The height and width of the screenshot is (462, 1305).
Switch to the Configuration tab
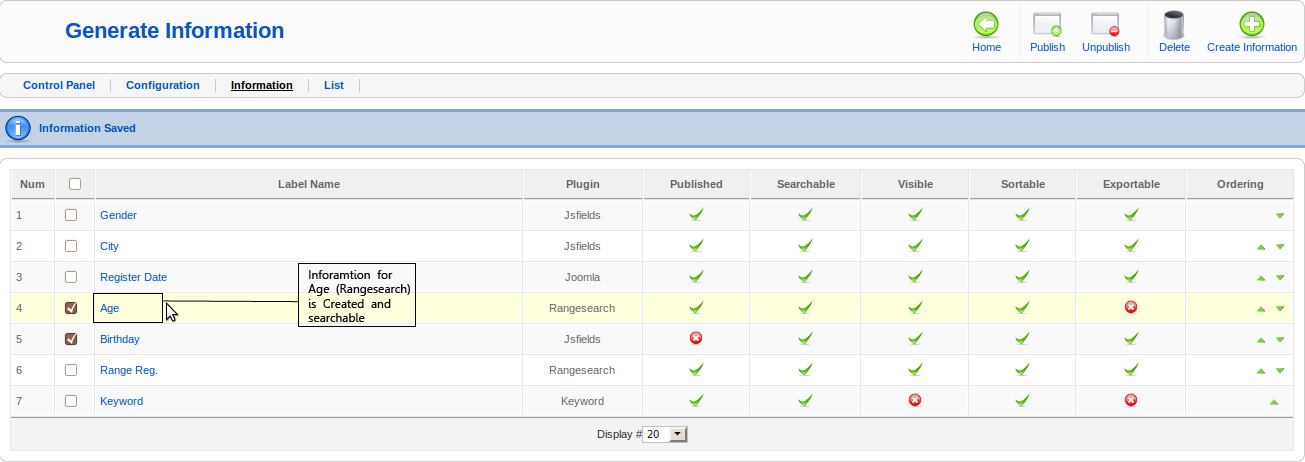[x=163, y=86]
